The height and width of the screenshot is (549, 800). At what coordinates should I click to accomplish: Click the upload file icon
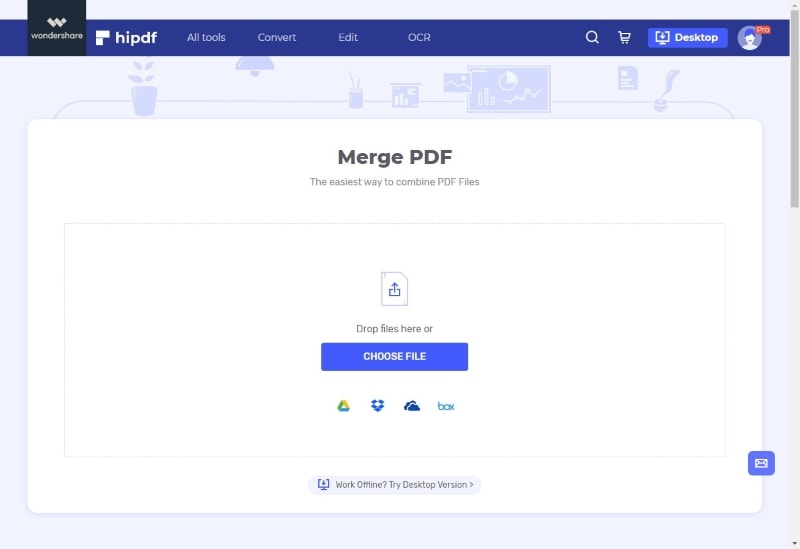point(394,289)
